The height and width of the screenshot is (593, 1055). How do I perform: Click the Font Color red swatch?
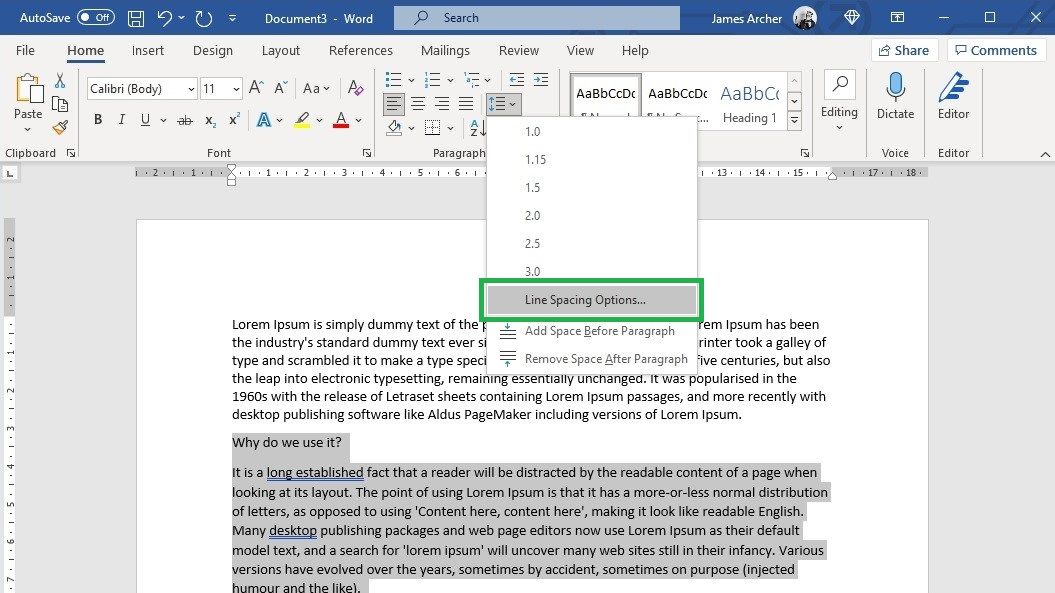pyautogui.click(x=341, y=119)
